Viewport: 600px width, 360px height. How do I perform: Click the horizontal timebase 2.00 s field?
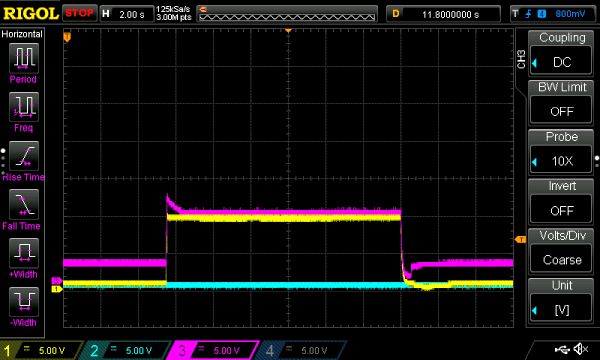click(x=127, y=14)
